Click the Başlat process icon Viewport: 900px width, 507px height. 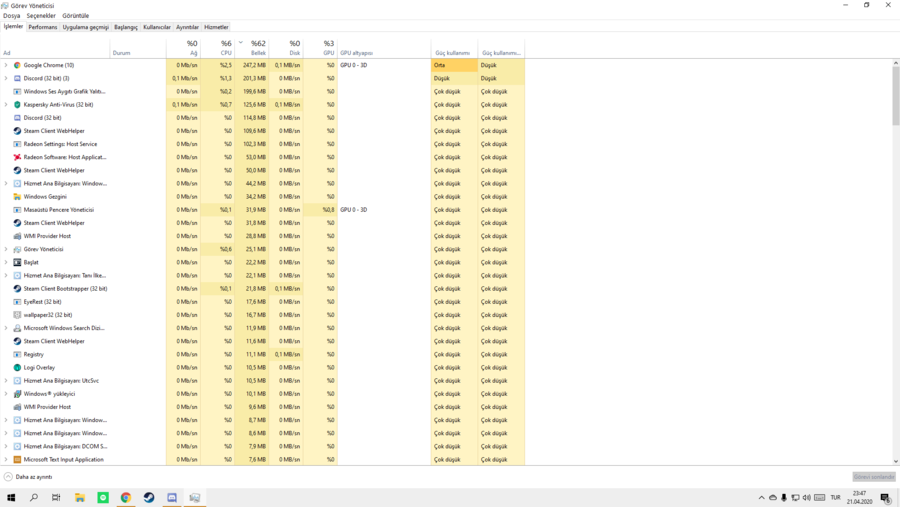click(x=17, y=262)
